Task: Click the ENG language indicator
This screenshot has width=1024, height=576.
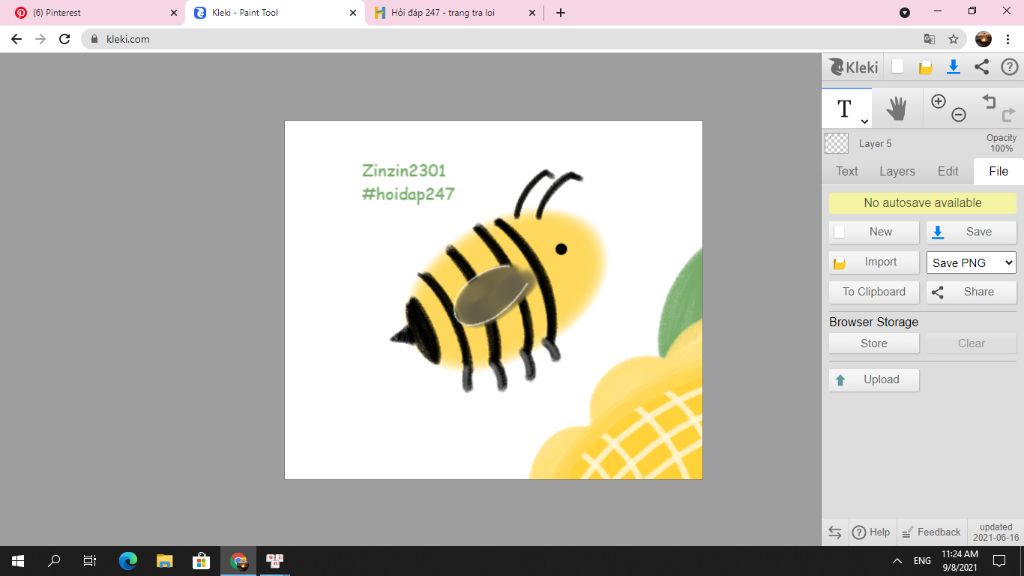Action: (x=922, y=561)
